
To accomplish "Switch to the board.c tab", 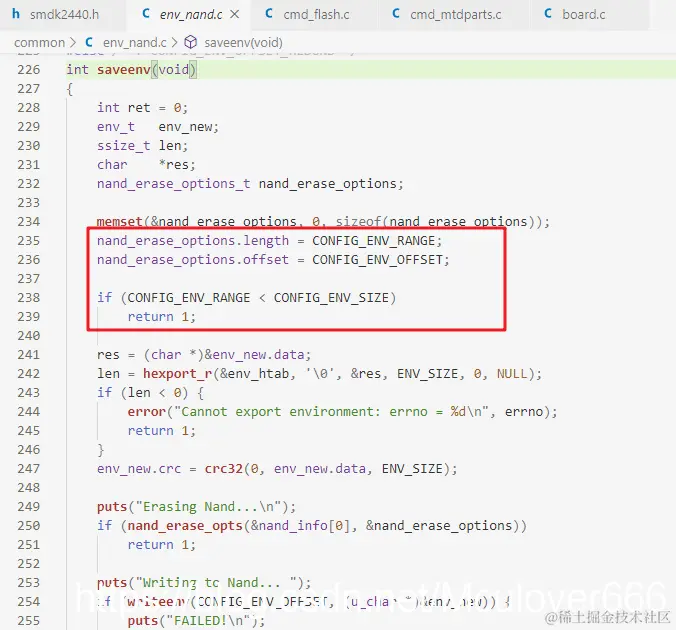I will pyautogui.click(x=583, y=15).
